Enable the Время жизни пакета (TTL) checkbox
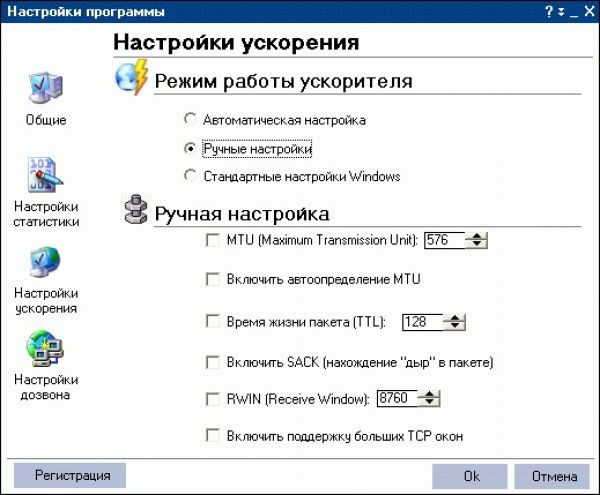 point(212,321)
